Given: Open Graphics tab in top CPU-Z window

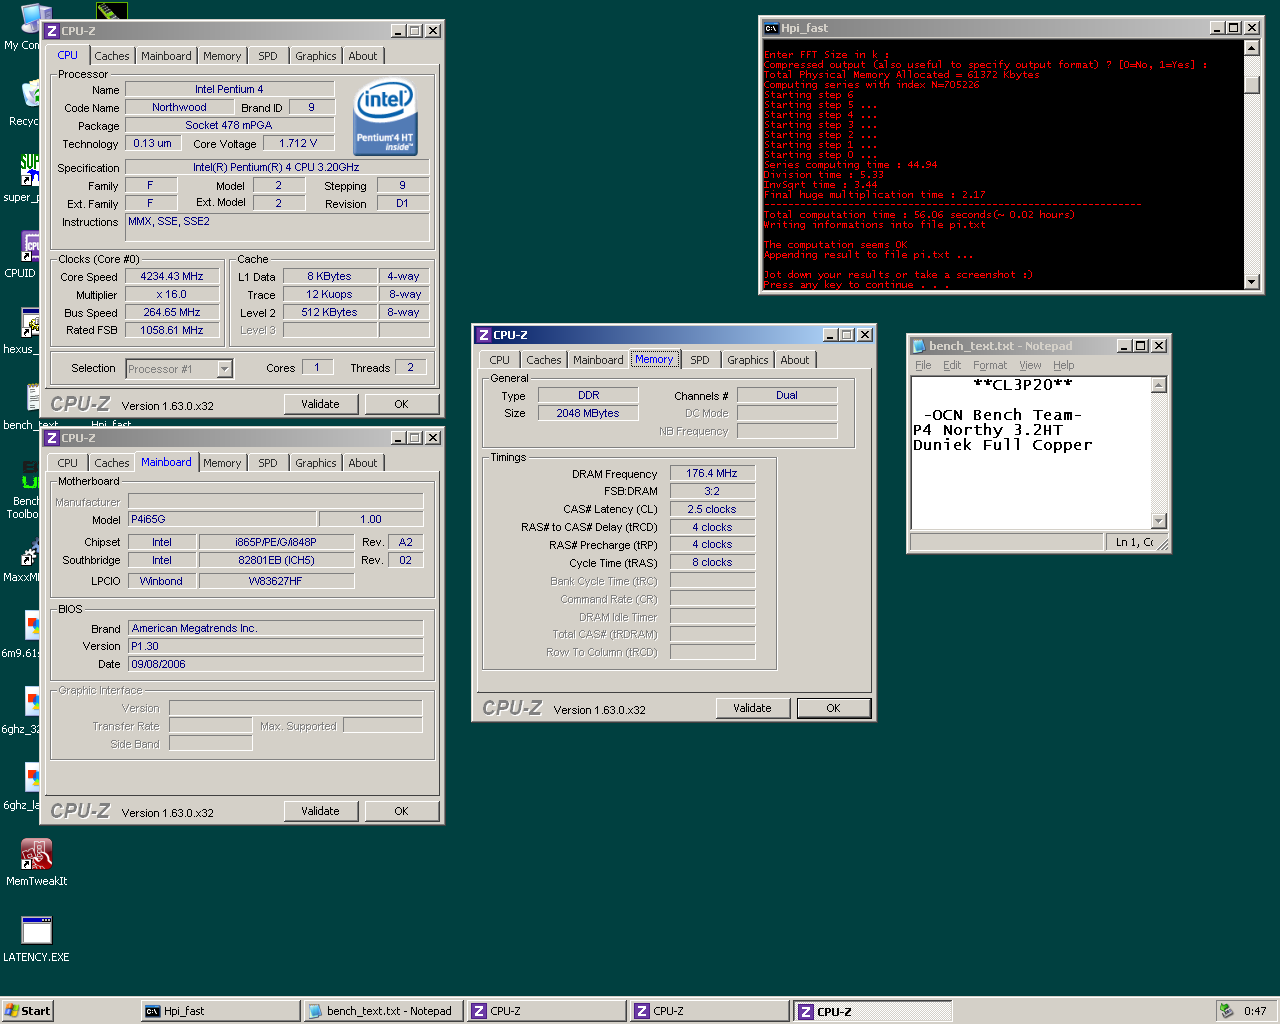Looking at the screenshot, I should 316,56.
